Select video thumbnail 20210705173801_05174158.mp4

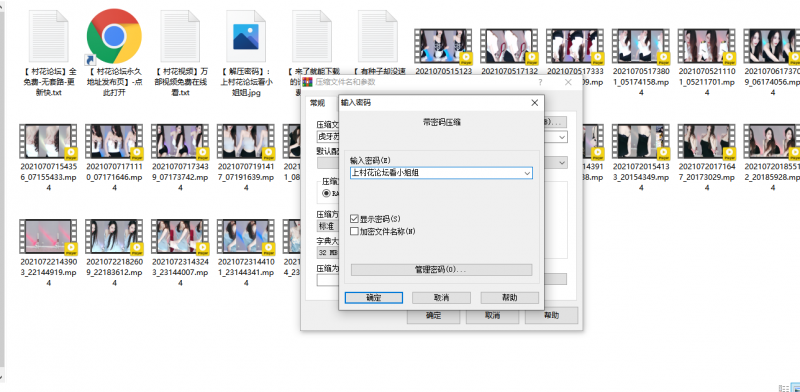641,46
